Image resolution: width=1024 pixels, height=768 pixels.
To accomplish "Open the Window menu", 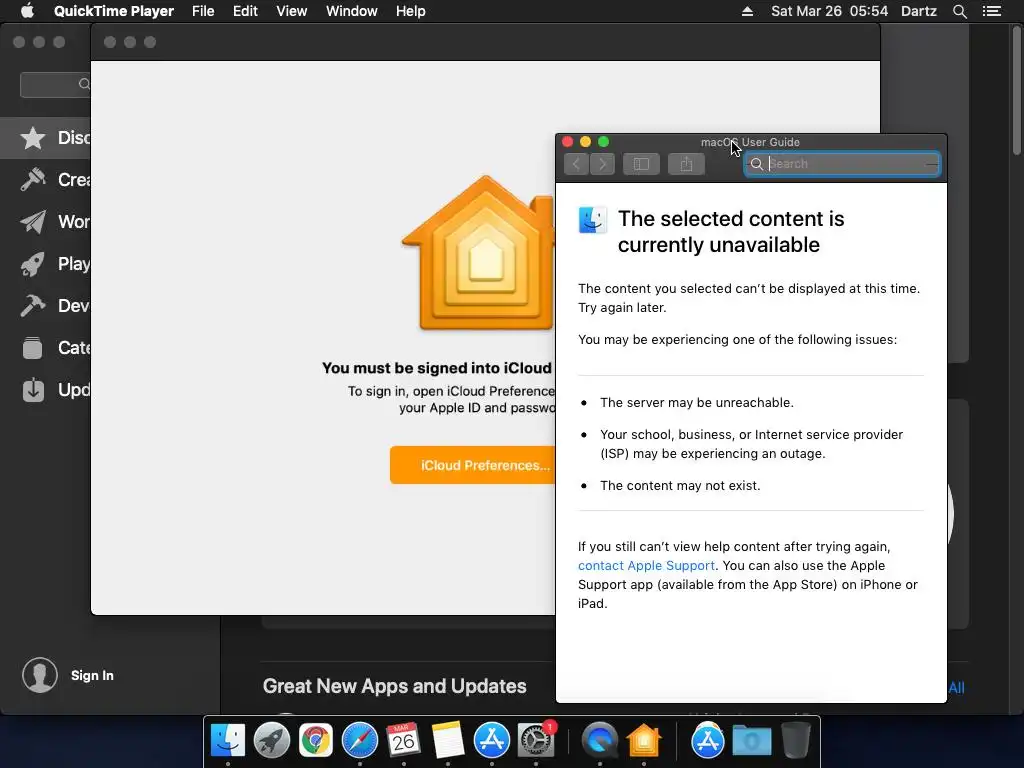I will click(x=351, y=11).
